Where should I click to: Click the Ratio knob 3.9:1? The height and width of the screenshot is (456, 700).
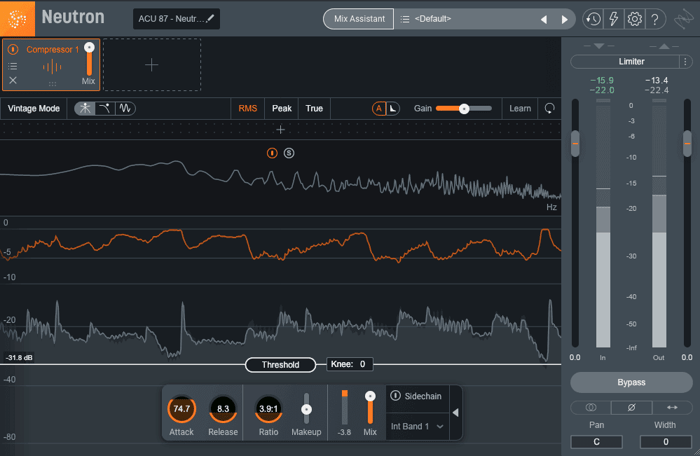[268, 409]
